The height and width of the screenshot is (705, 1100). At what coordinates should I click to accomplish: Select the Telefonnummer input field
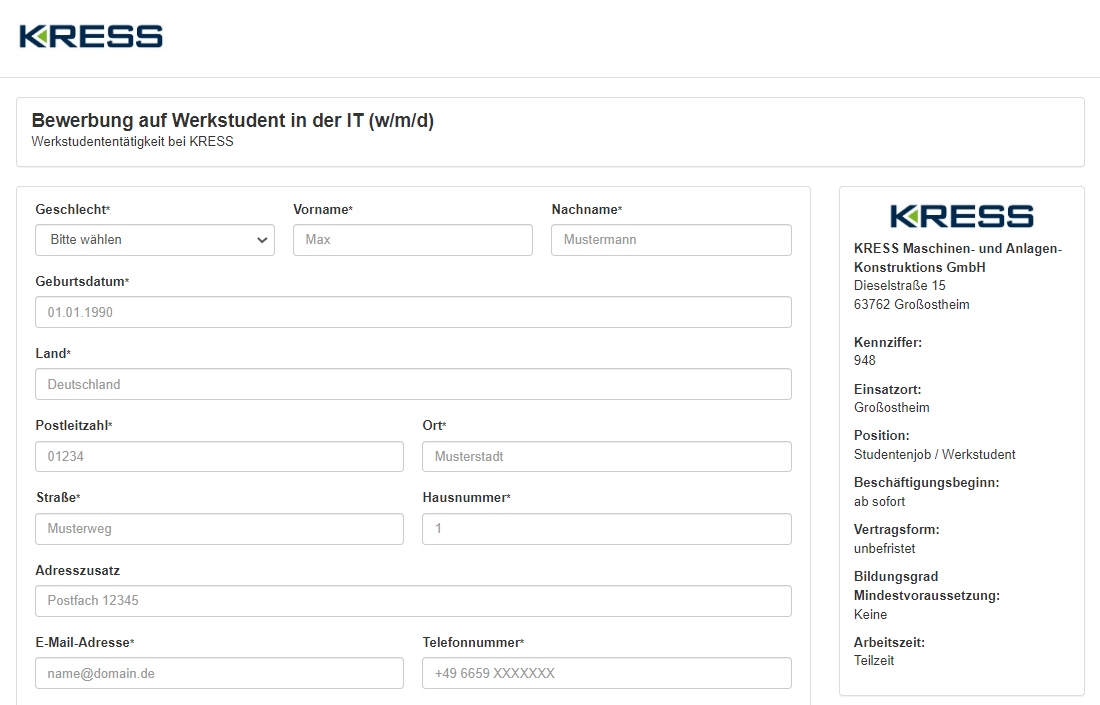[x=606, y=673]
